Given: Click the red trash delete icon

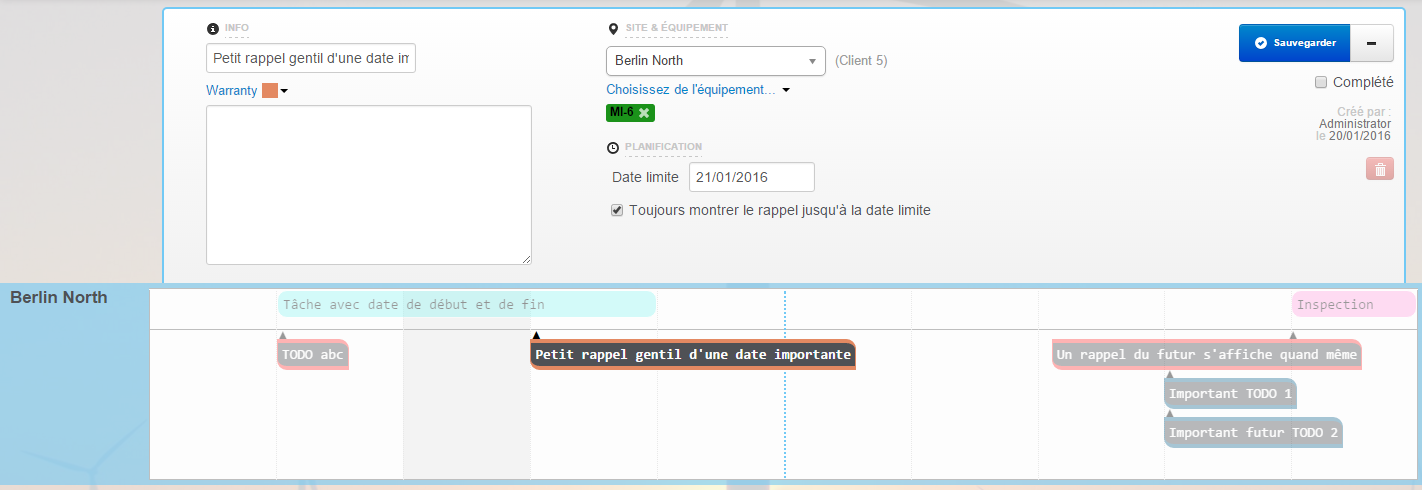Looking at the screenshot, I should click(1380, 169).
